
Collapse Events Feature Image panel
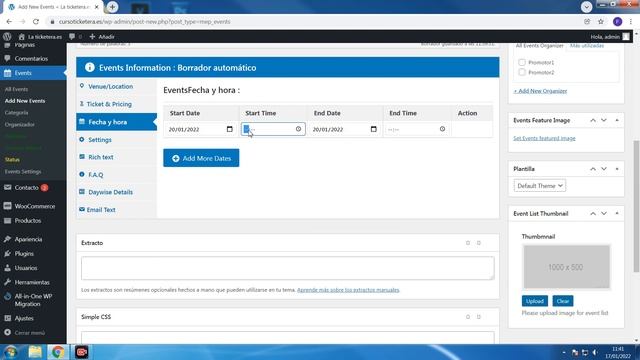click(617, 120)
